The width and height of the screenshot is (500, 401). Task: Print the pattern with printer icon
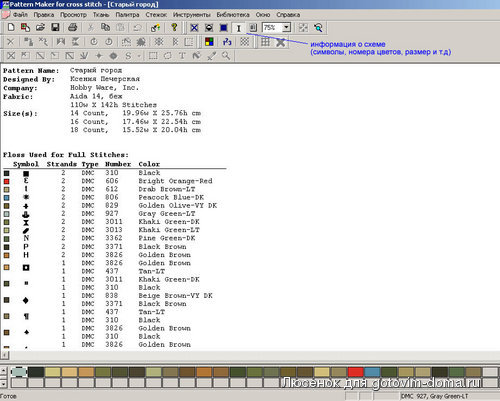click(x=73, y=28)
